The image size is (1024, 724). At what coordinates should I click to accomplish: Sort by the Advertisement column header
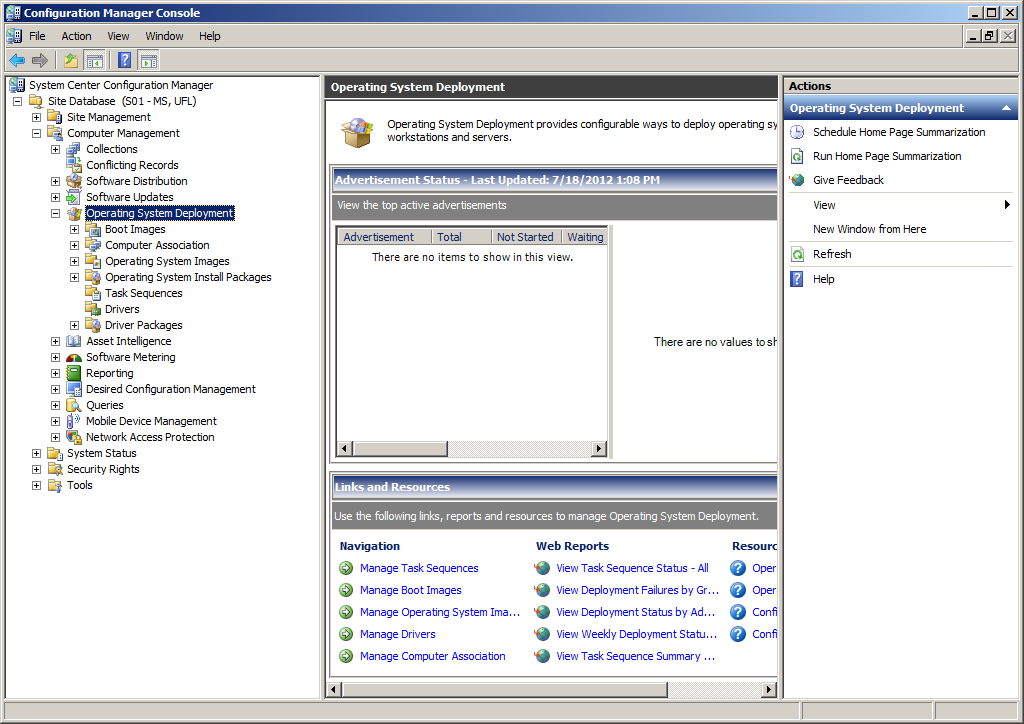[x=384, y=237]
